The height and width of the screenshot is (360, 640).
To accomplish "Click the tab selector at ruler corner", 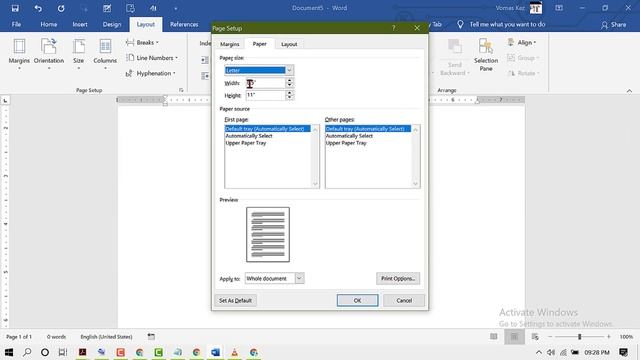I will tap(5, 100).
